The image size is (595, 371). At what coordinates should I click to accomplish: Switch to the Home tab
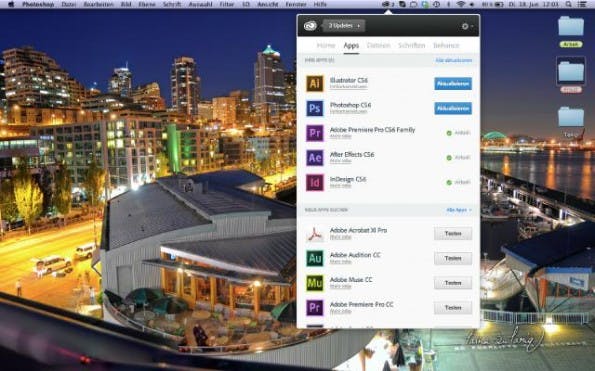[x=326, y=46]
